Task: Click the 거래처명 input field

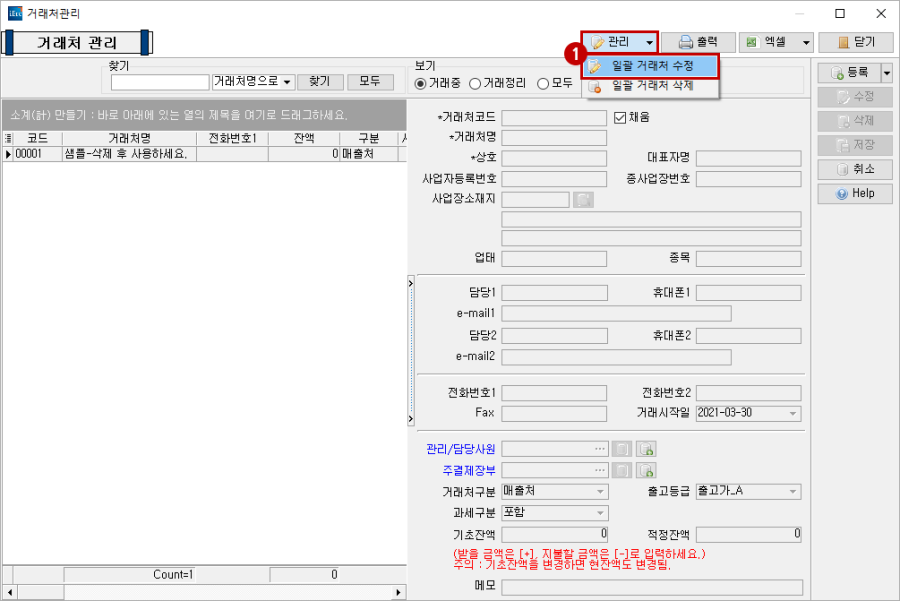Action: (x=553, y=137)
